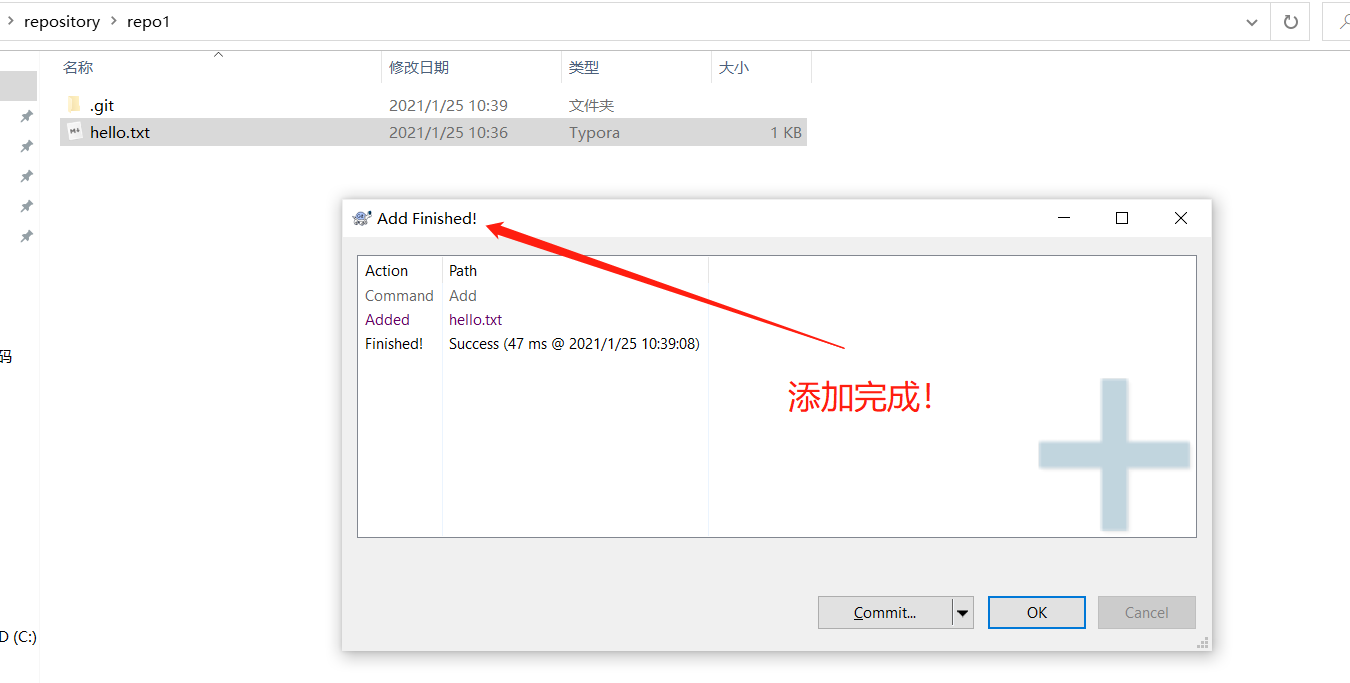This screenshot has height=683, width=1350.
Task: Click the hello.txt Typora file icon
Action: (x=74, y=132)
